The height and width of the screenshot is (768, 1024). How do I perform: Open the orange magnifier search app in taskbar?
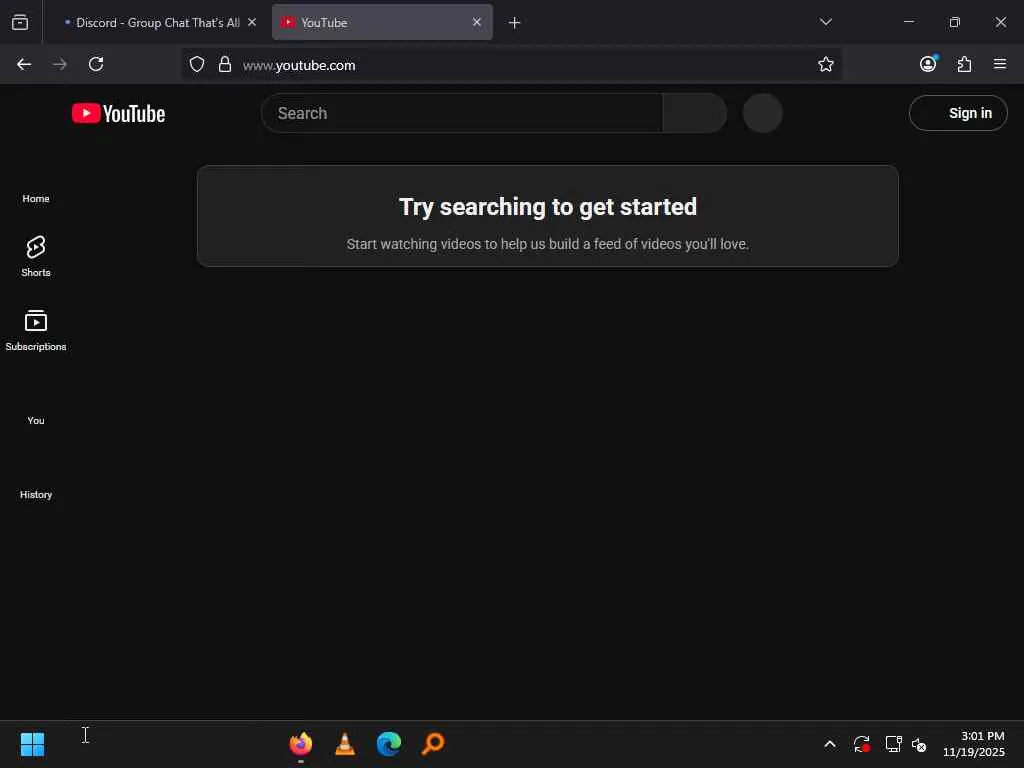[433, 744]
